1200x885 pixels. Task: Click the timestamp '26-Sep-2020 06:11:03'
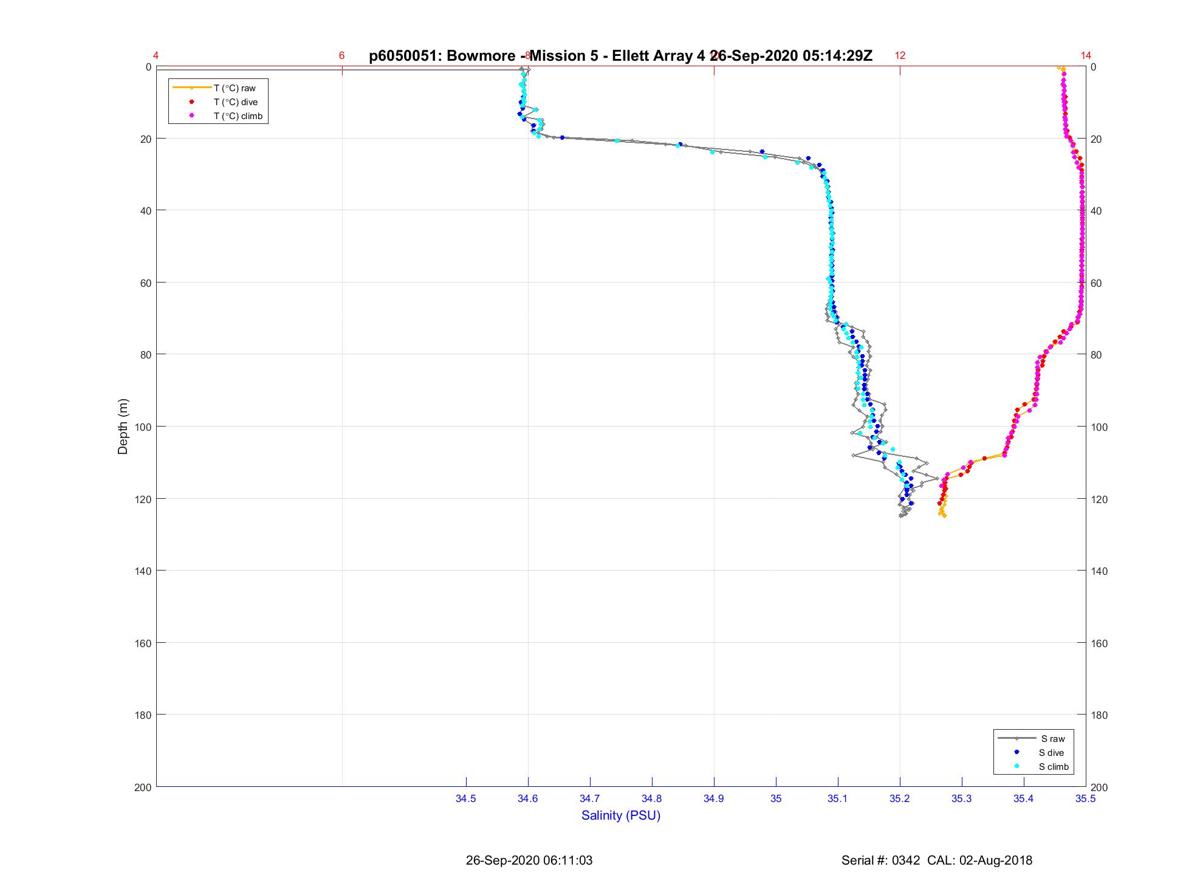point(529,860)
